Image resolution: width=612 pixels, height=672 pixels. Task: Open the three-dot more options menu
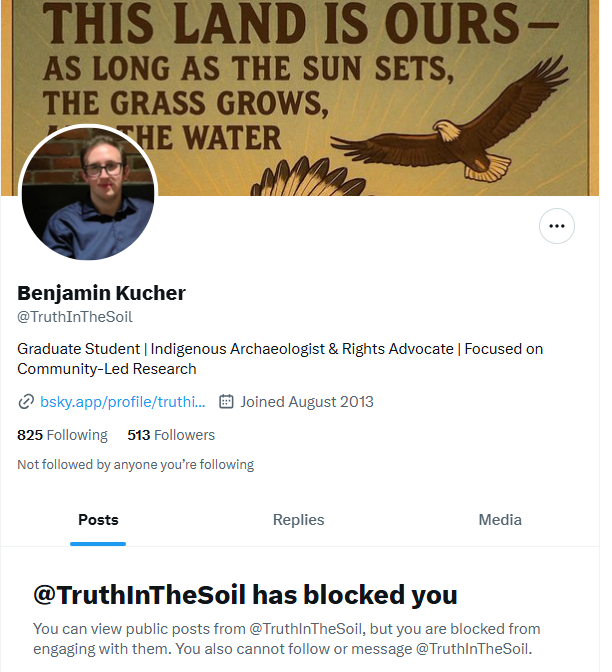(x=557, y=227)
